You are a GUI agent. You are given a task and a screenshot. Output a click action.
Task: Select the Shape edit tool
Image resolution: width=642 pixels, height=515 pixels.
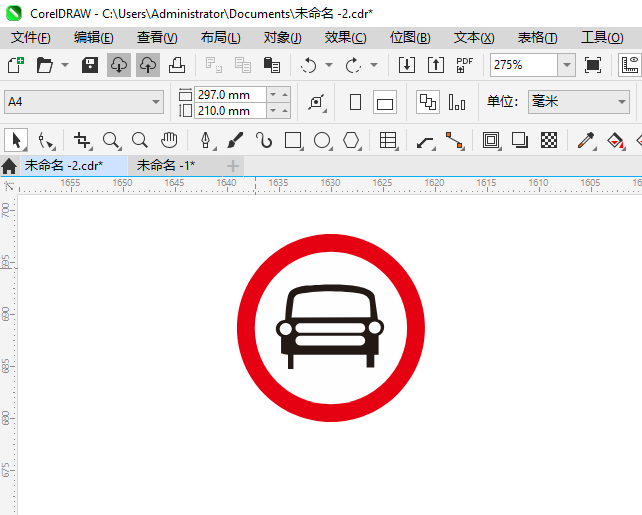click(x=45, y=140)
